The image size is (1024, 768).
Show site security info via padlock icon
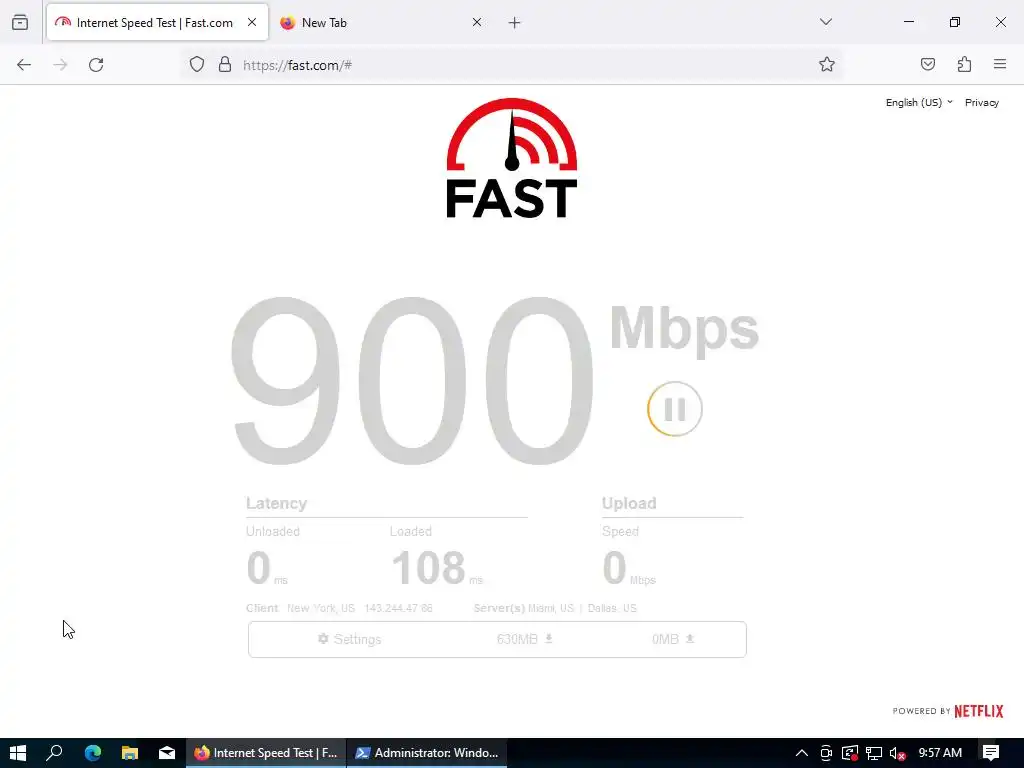click(225, 64)
